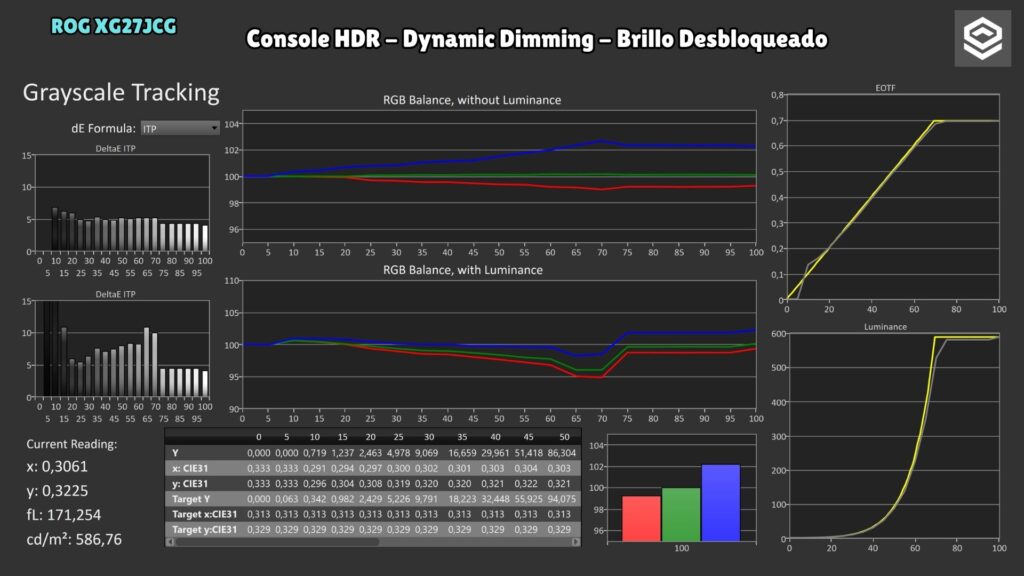
Task: Click the blue bar in the RGB bar chart
Action: [x=721, y=503]
